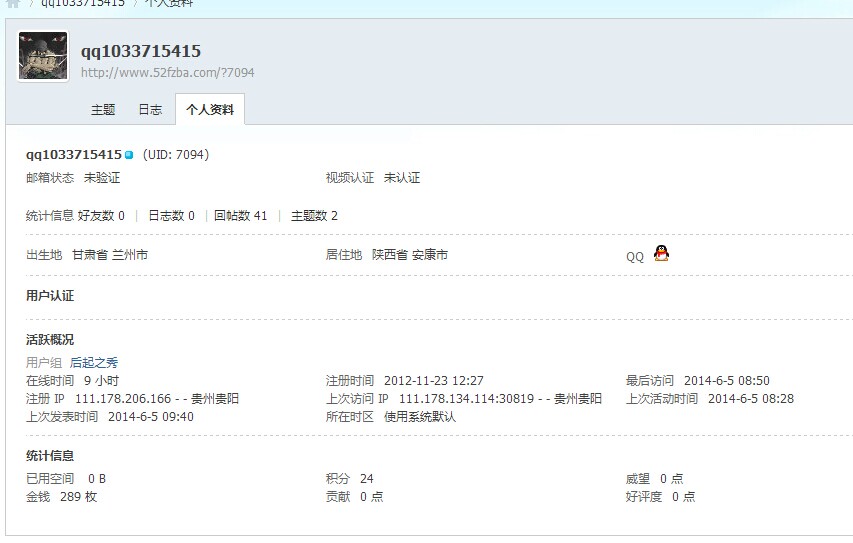Click last visit time 2014-6-5 08:50
This screenshot has width=853, height=543.
pyautogui.click(x=727, y=381)
